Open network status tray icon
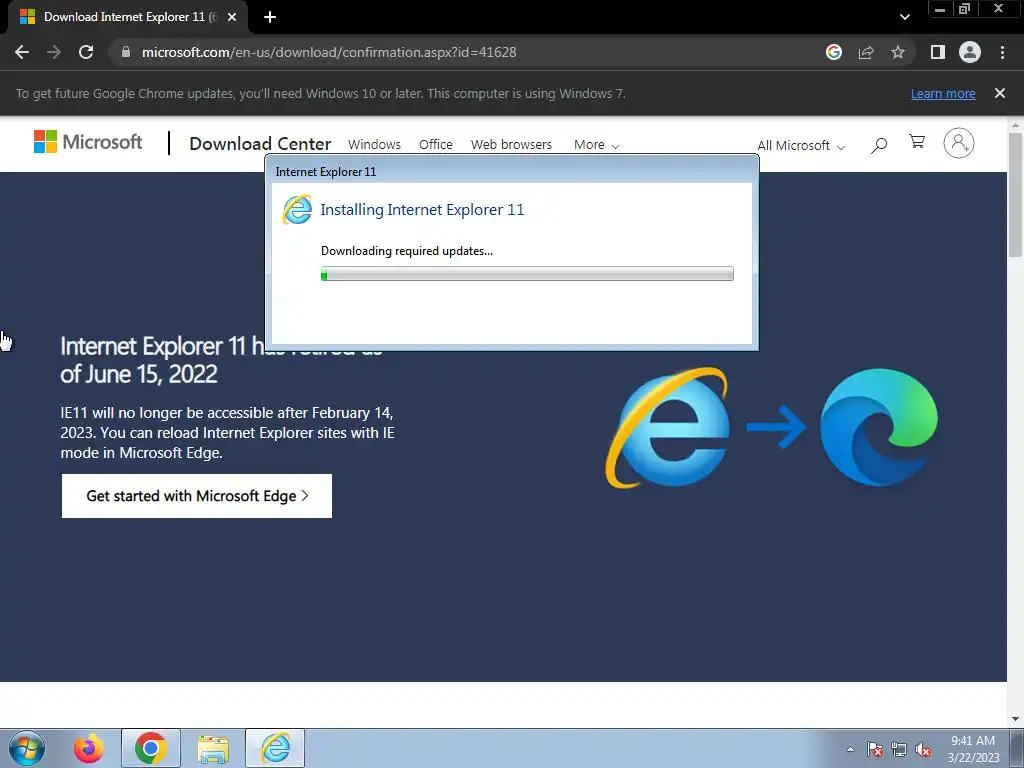 click(x=899, y=749)
